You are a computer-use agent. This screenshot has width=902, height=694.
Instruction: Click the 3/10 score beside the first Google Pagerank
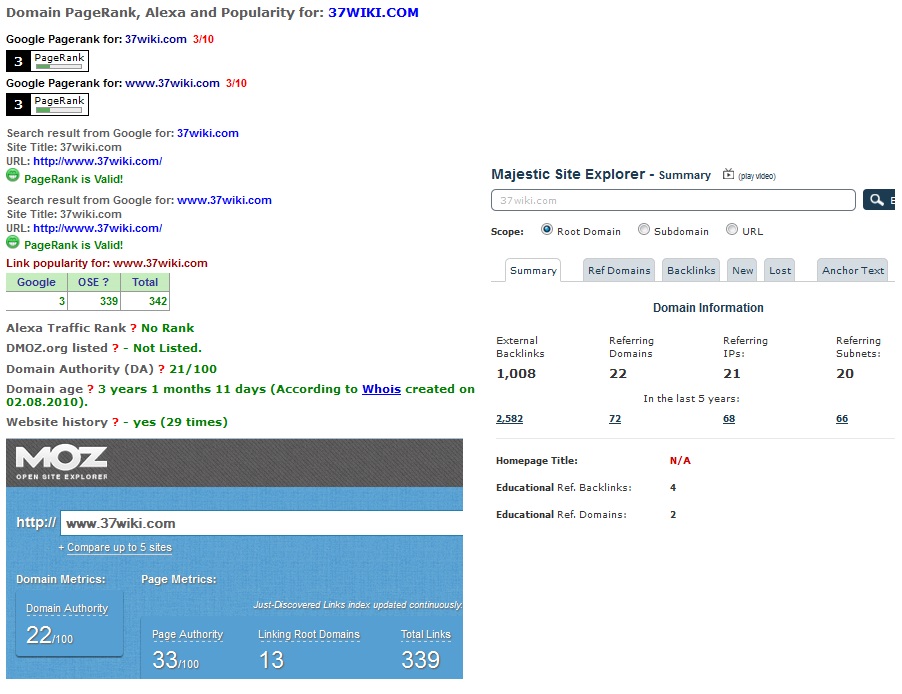(203, 39)
